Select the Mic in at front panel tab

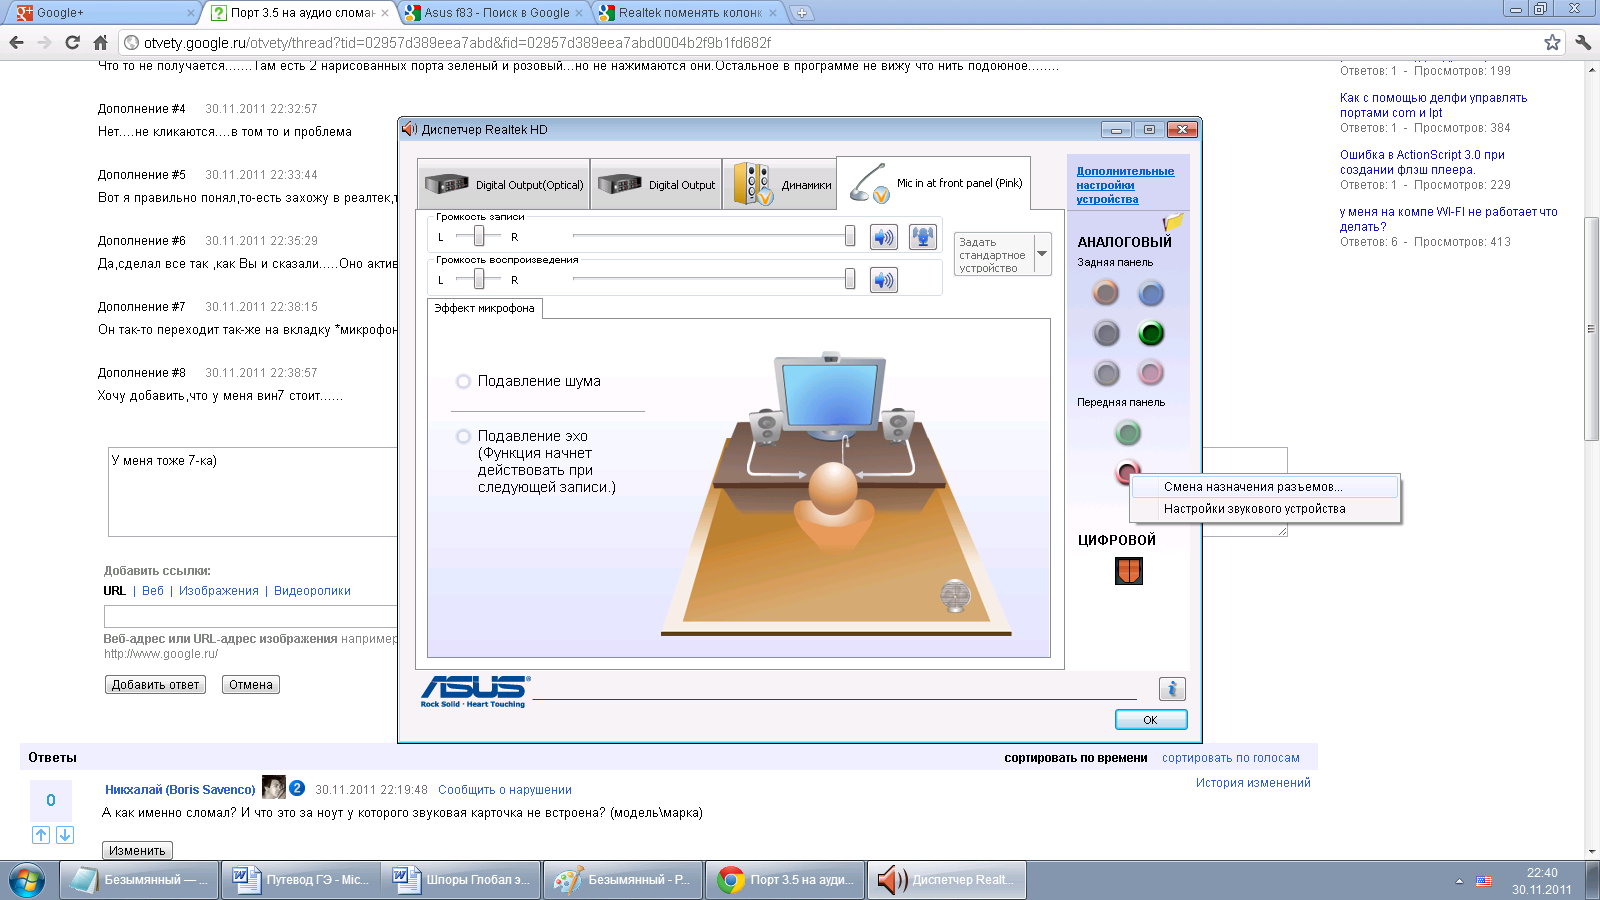click(934, 183)
